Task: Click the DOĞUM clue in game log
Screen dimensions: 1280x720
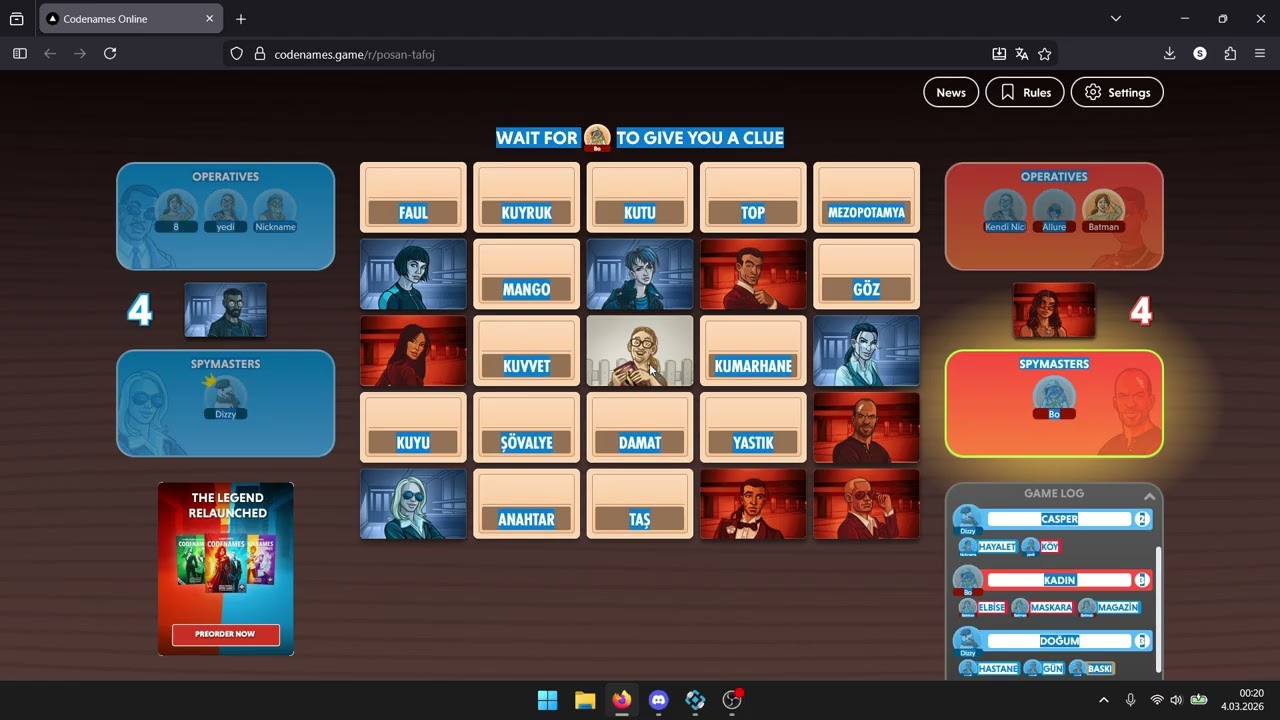Action: coord(1059,641)
